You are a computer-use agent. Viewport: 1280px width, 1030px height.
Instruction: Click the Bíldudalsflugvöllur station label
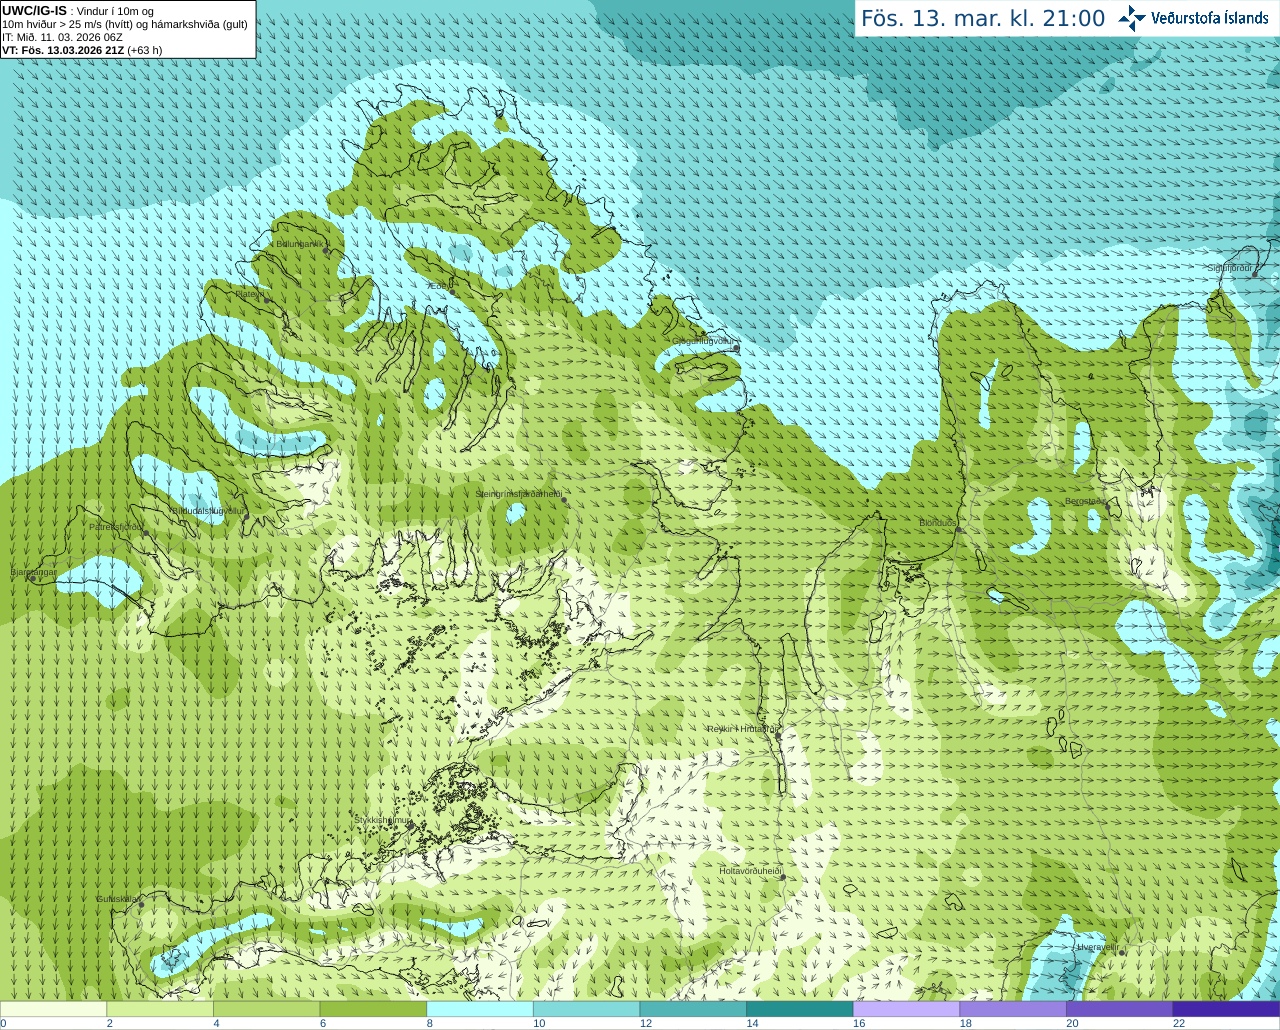coord(207,510)
